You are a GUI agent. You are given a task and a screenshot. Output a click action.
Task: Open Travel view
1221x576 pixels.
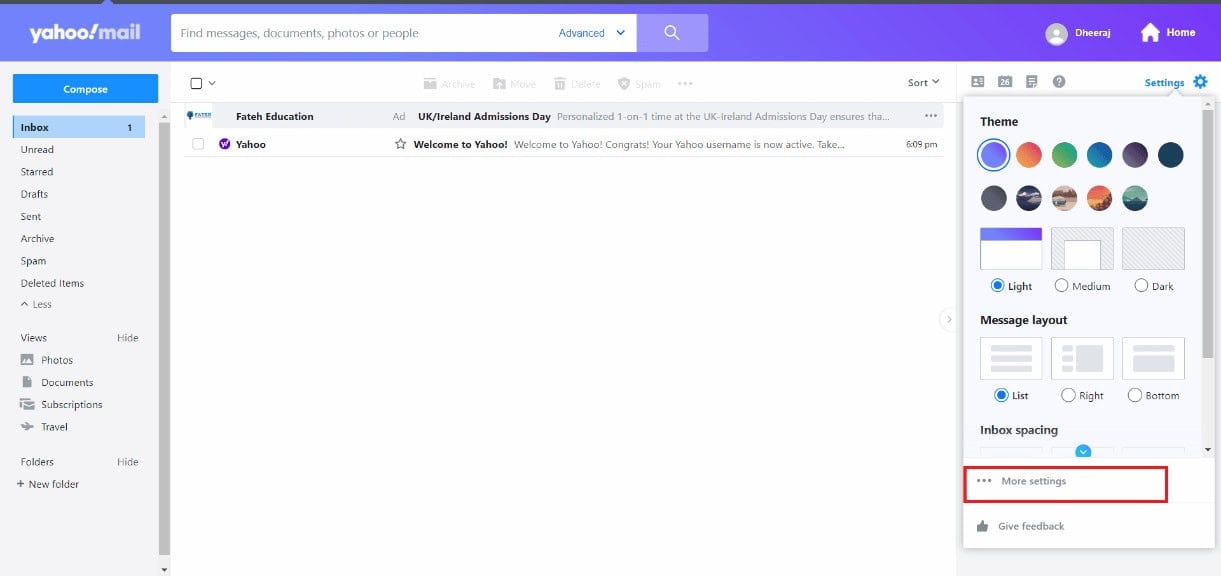pos(45,426)
